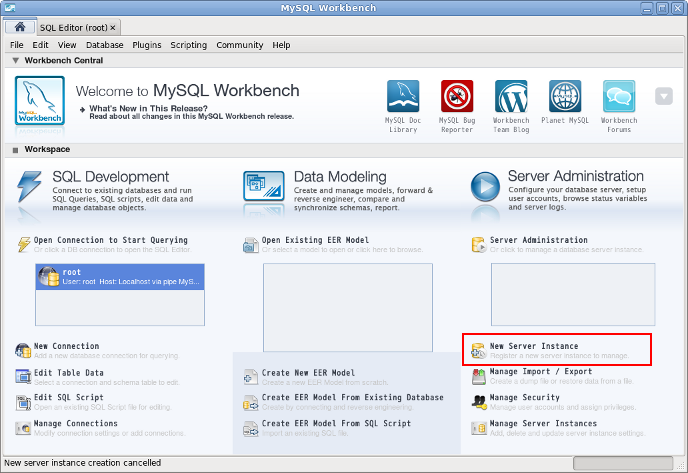This screenshot has width=688, height=473.
Task: Open Planet MySQL globe icon
Action: (565, 96)
